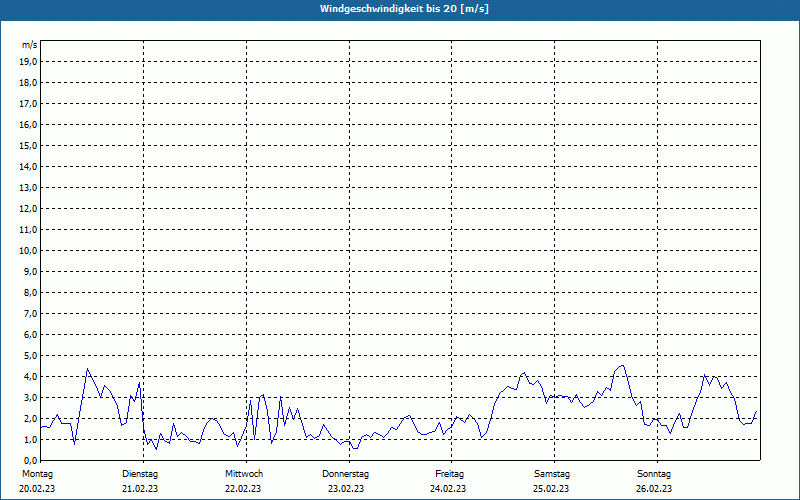Click the Donnerstag day label

tap(345, 474)
